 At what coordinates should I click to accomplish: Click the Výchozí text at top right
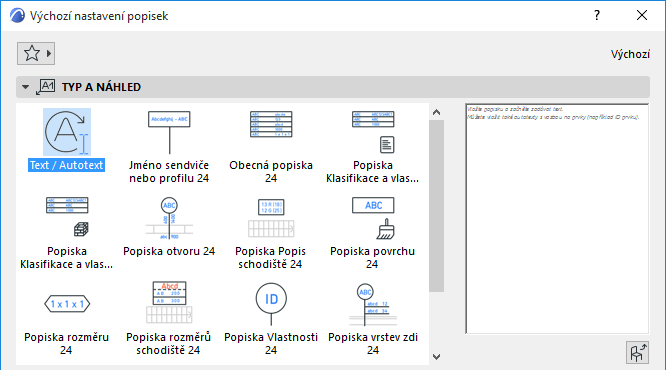point(630,54)
